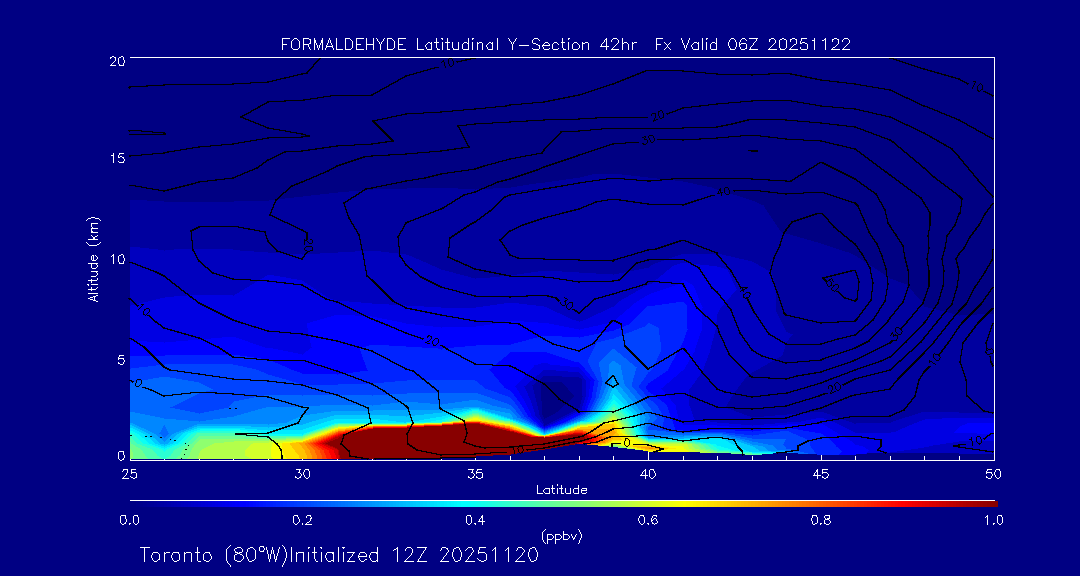The width and height of the screenshot is (1080, 576).
Task: Click altitude axis tick label 20
Action: point(116,60)
